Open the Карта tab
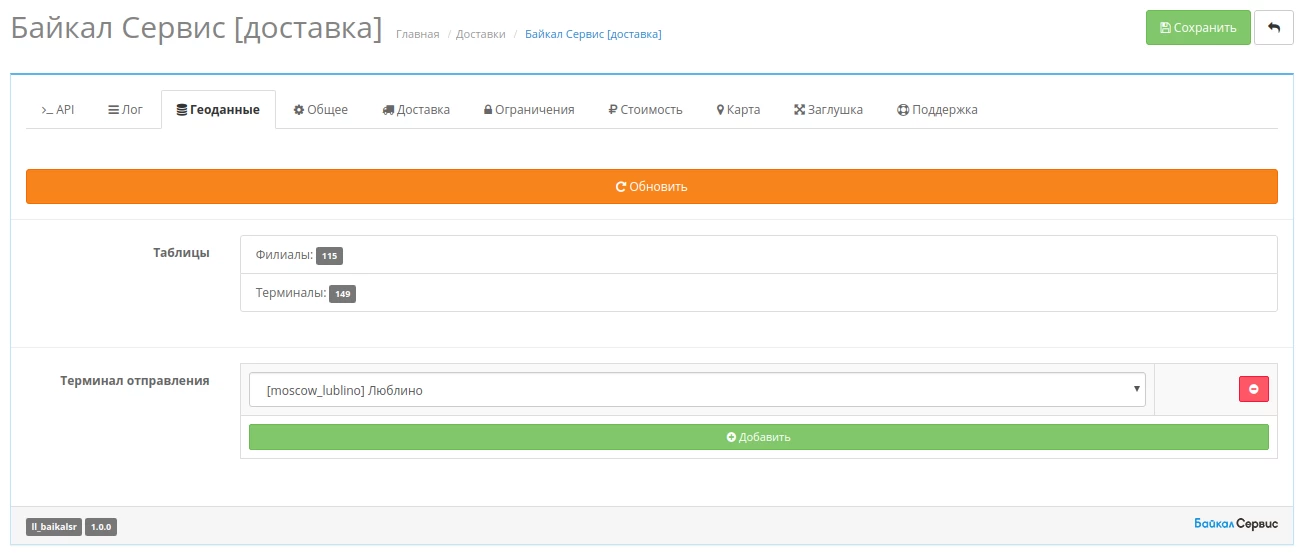The image size is (1301, 555). point(738,109)
